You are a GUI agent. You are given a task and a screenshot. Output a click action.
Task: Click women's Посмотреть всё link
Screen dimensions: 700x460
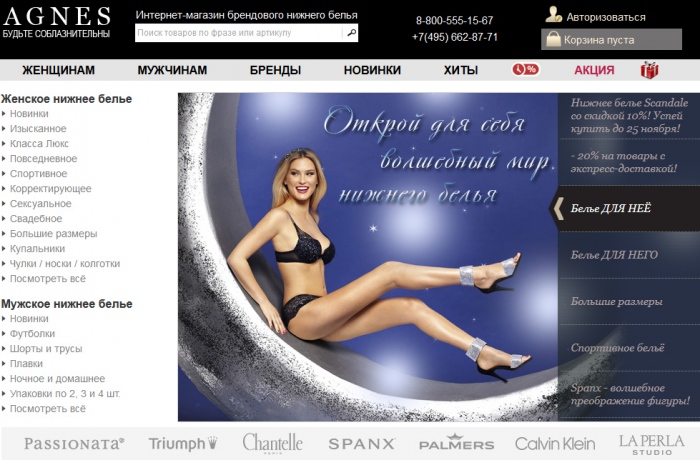(x=48, y=279)
